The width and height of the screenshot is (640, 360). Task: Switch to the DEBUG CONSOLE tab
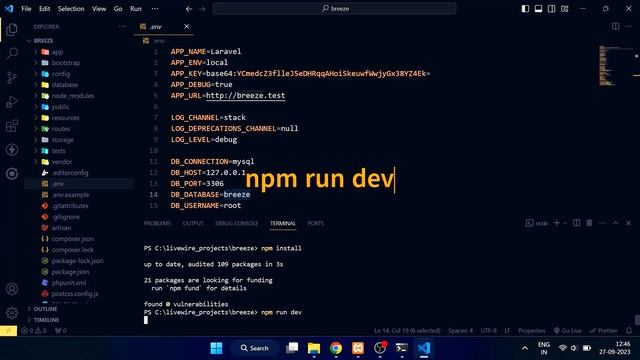[x=237, y=223]
